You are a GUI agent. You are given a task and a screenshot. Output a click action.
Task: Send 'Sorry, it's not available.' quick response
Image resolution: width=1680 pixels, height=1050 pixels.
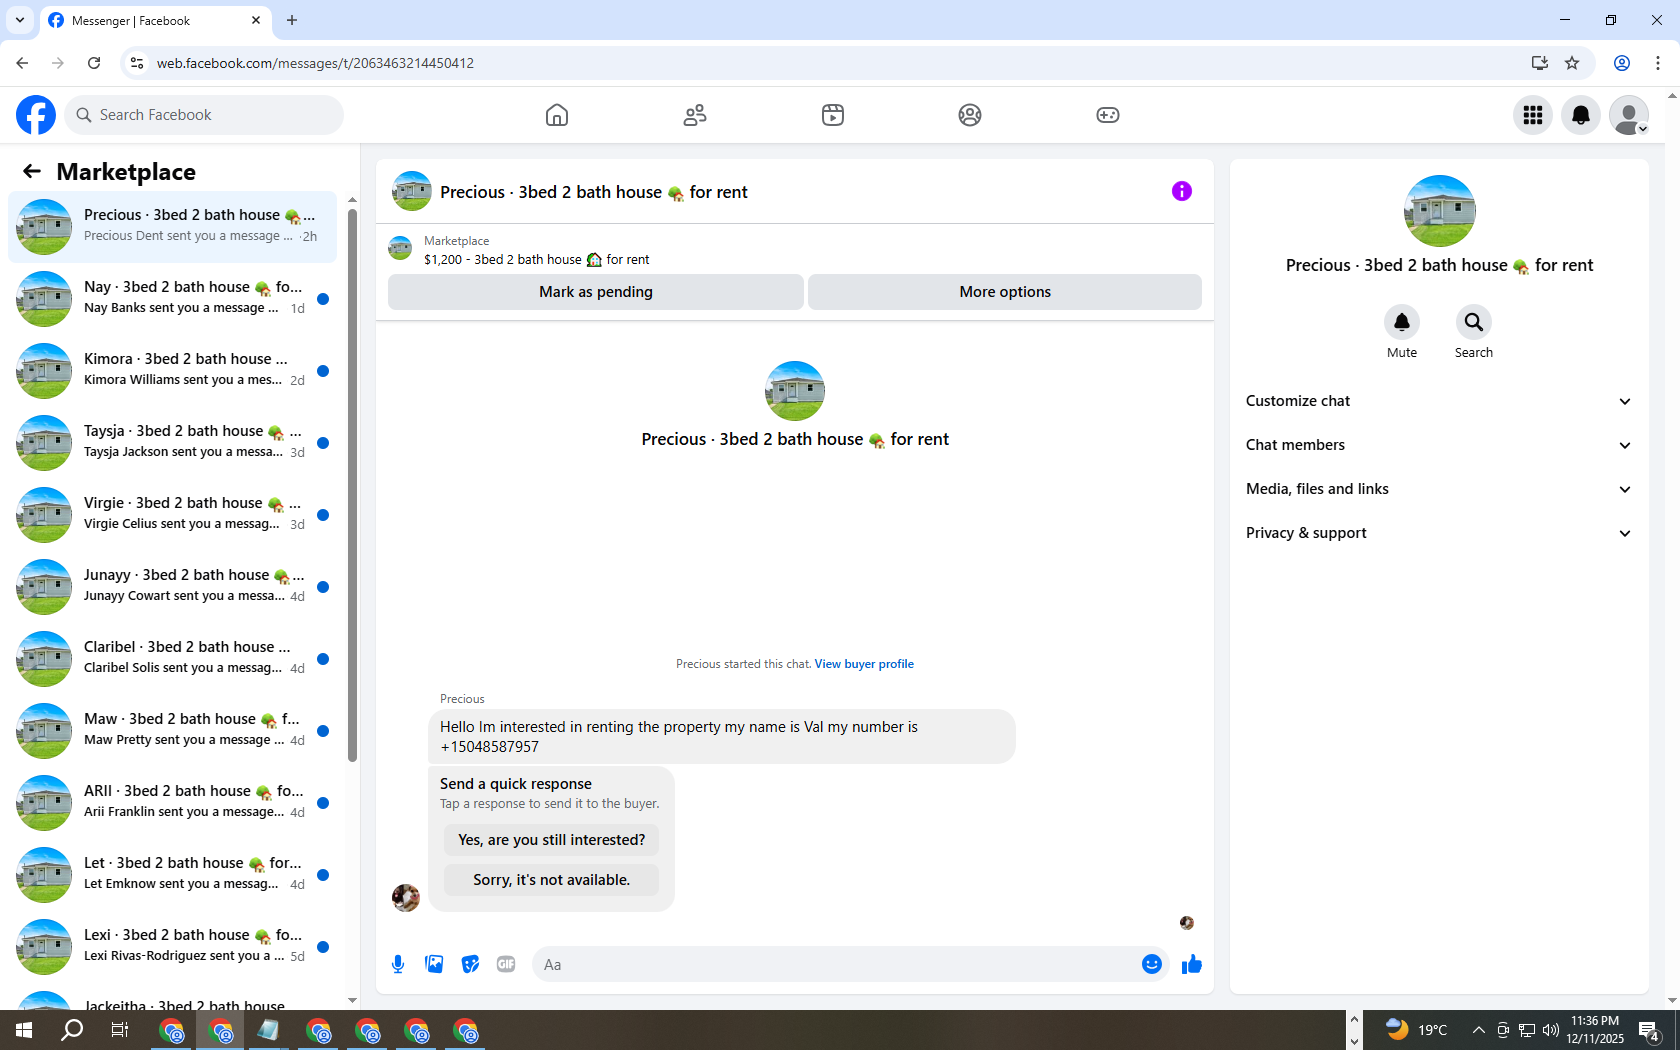tap(552, 880)
